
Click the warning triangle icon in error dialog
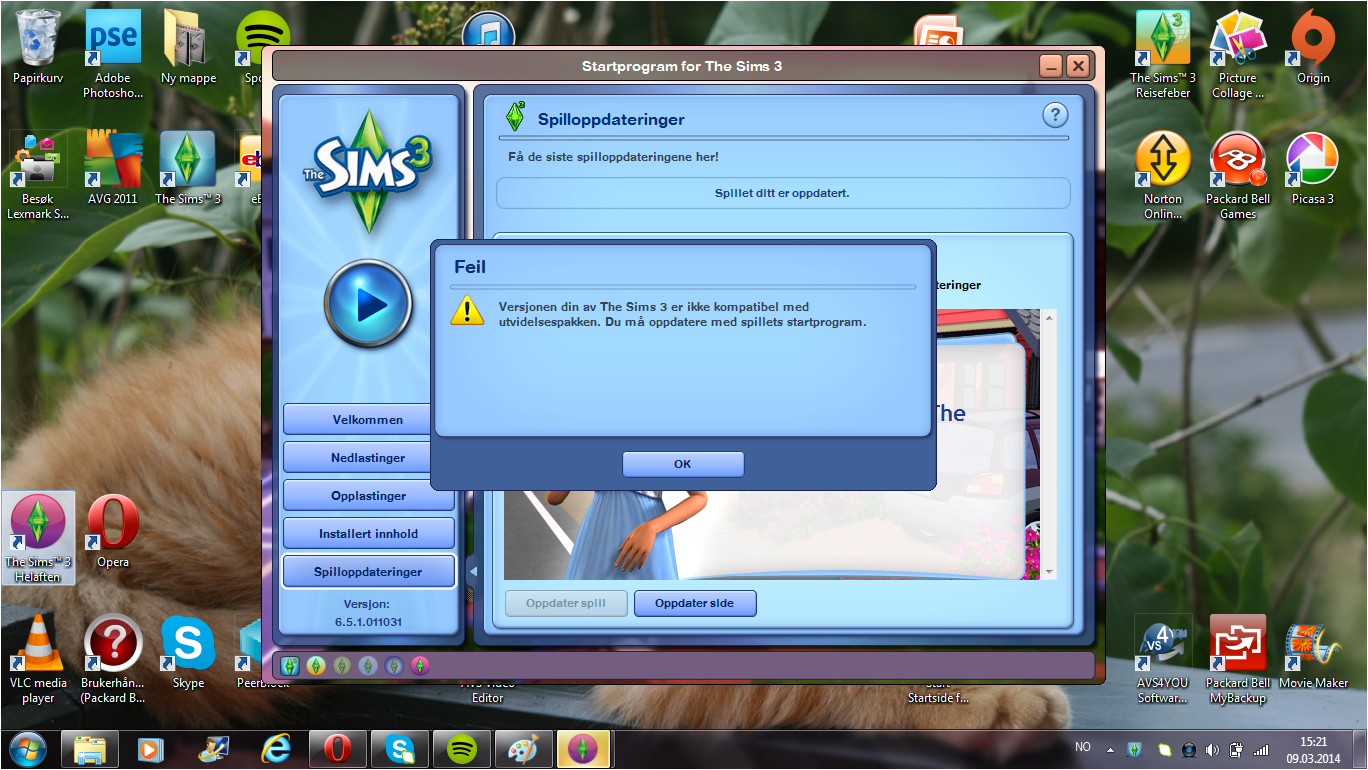coord(466,310)
